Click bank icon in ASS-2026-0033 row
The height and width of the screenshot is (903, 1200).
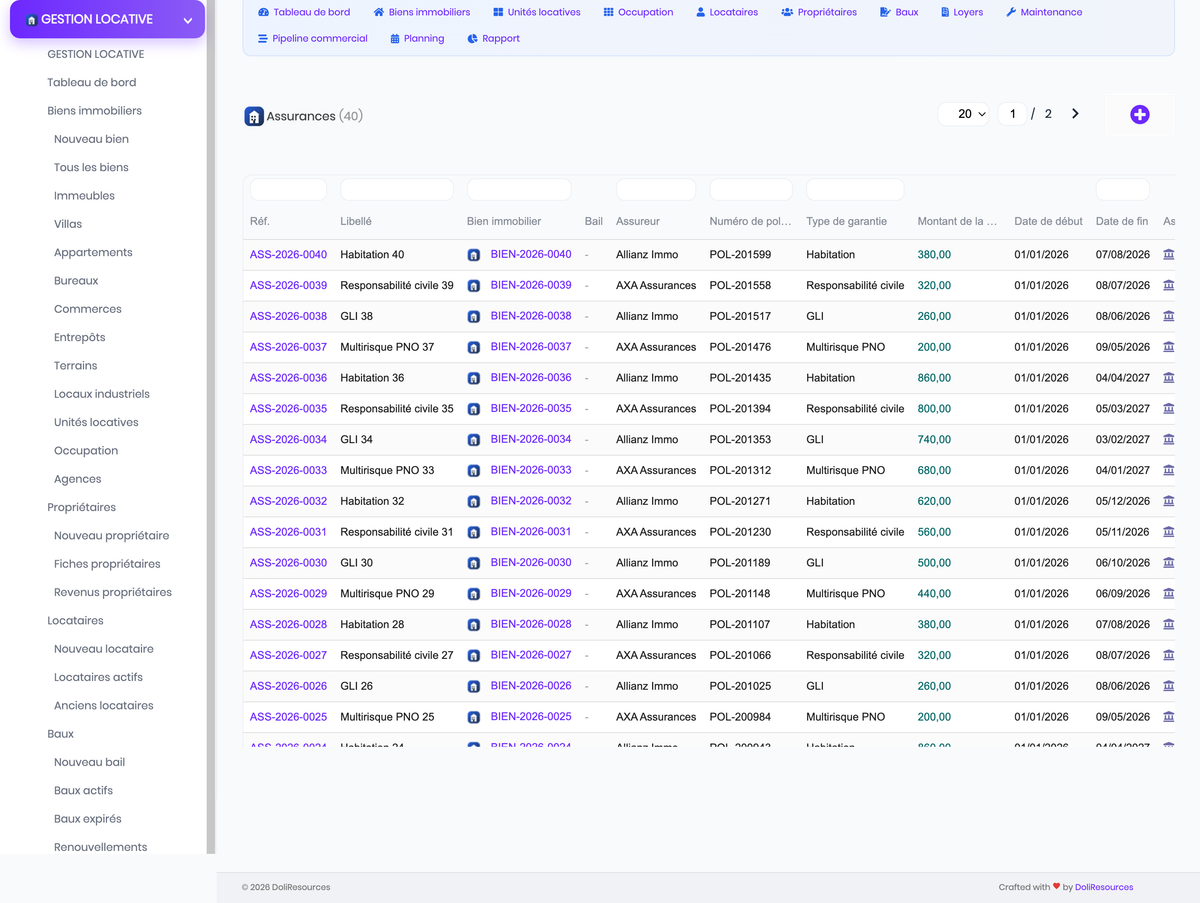(x=1169, y=470)
